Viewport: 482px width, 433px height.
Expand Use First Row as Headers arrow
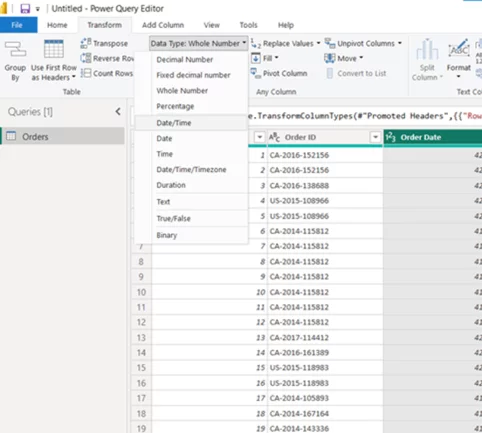pos(74,77)
